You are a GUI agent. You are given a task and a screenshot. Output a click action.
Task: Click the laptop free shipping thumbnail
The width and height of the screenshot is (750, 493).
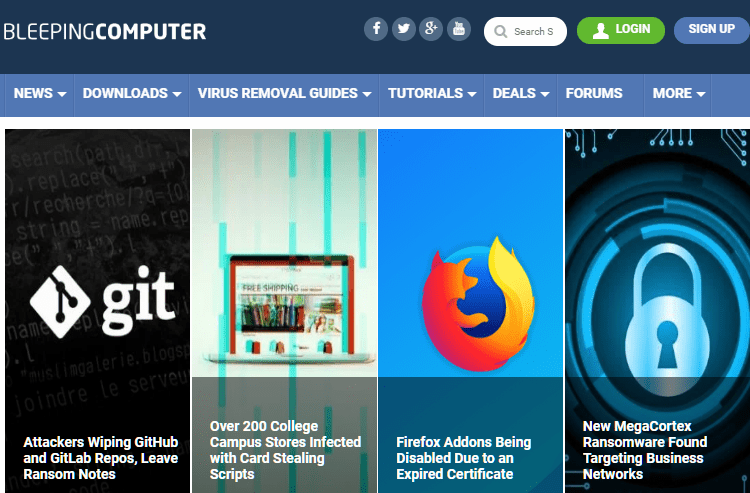[x=290, y=308]
